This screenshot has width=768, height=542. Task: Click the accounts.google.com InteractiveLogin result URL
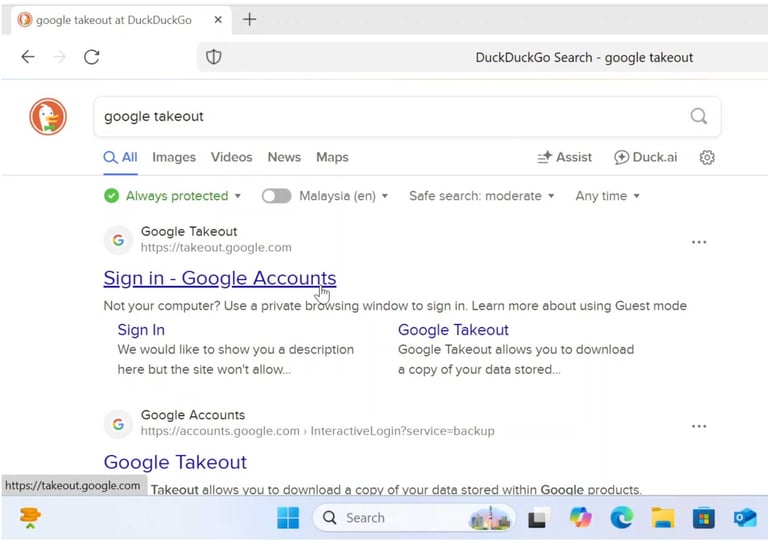pos(317,431)
